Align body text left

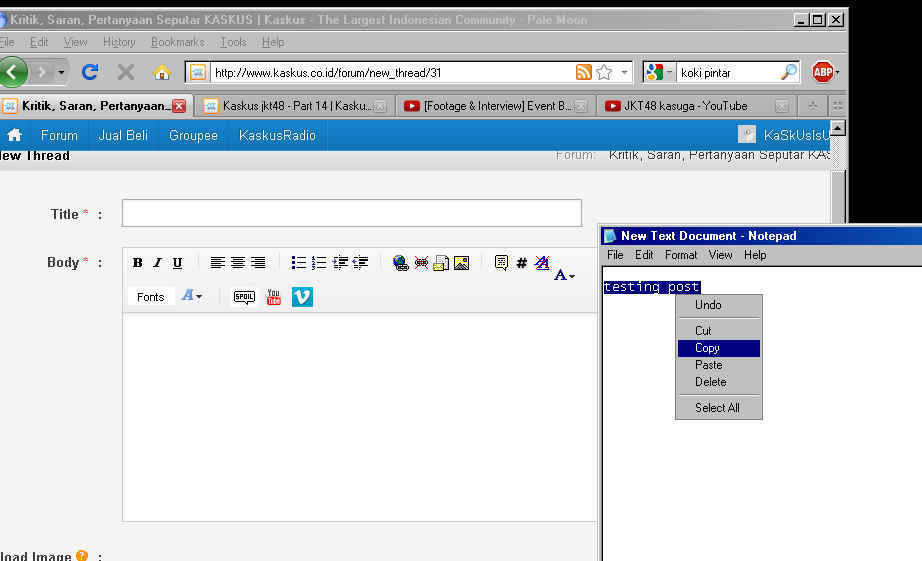(x=218, y=263)
